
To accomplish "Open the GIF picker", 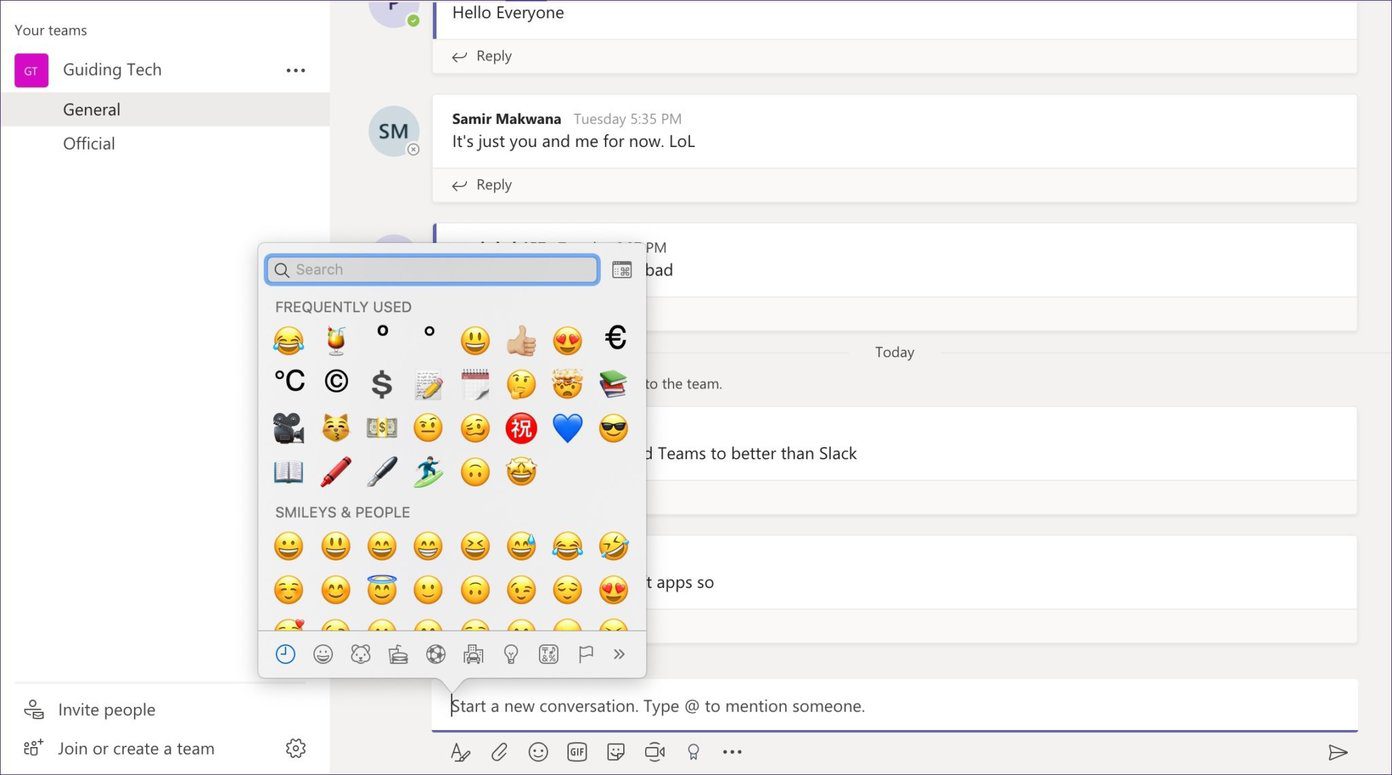I will [x=577, y=752].
